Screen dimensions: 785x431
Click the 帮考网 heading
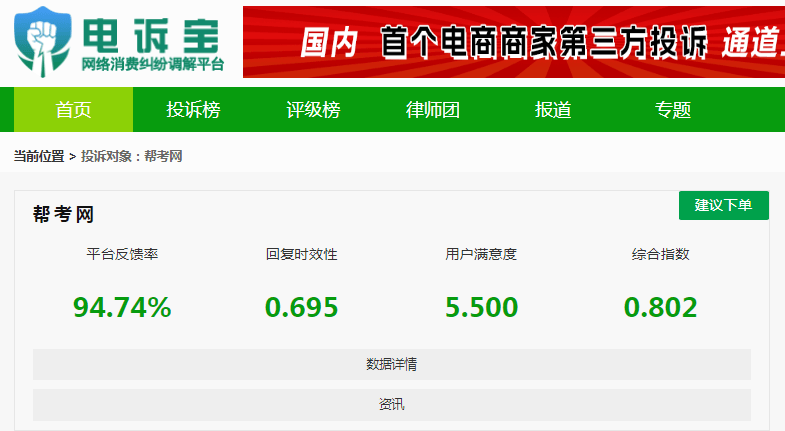(64, 214)
